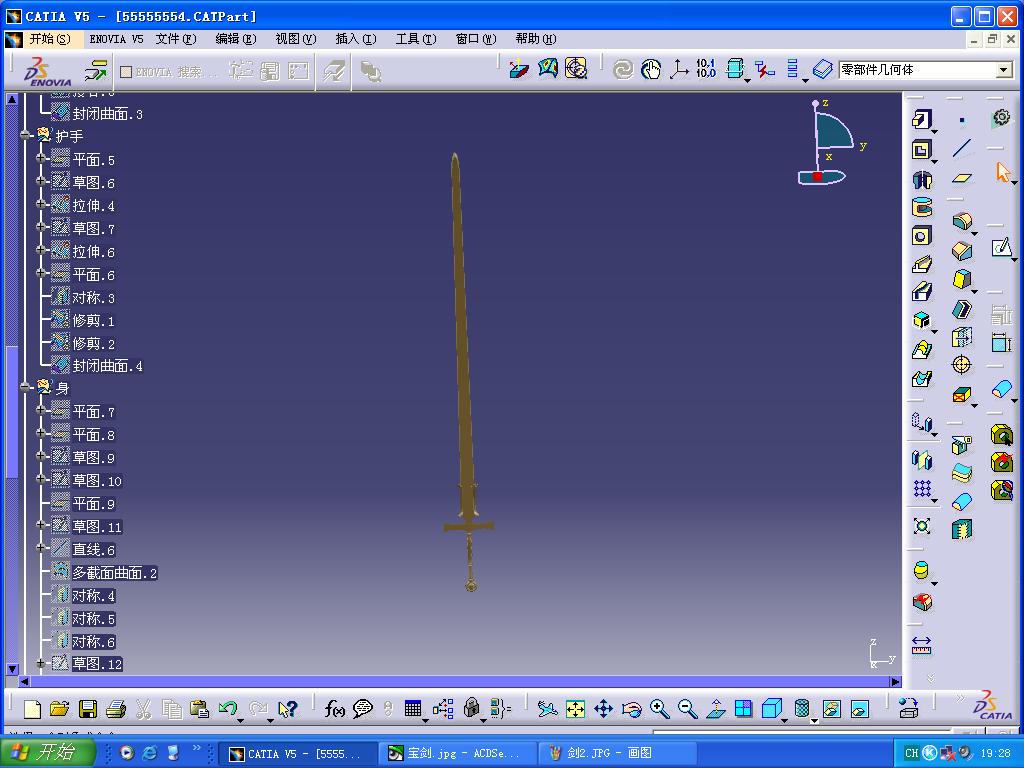The width and height of the screenshot is (1024, 768).
Task: Undo the last action
Action: point(228,709)
